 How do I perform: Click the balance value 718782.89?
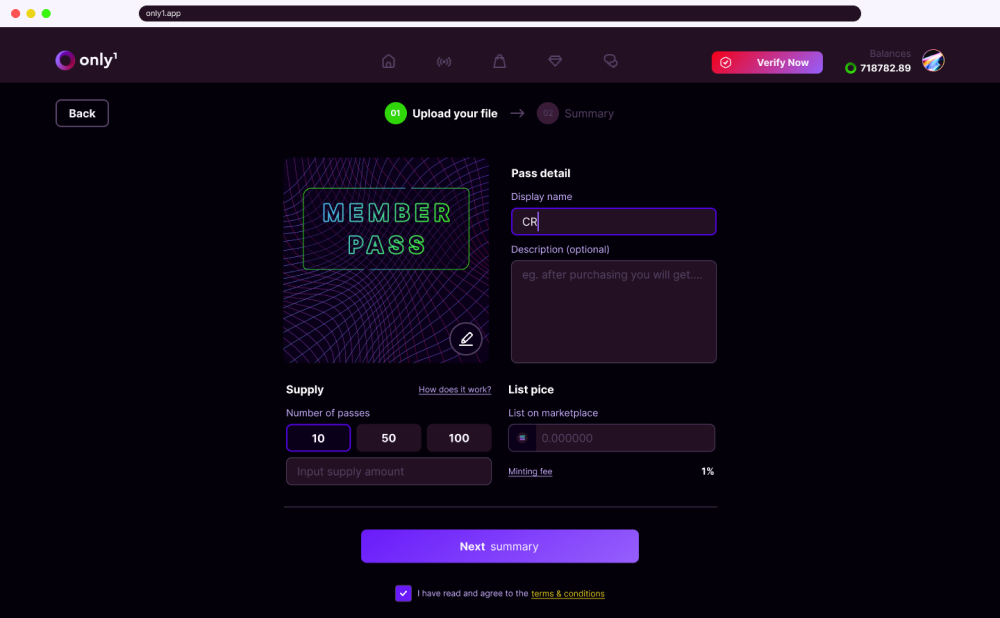885,68
